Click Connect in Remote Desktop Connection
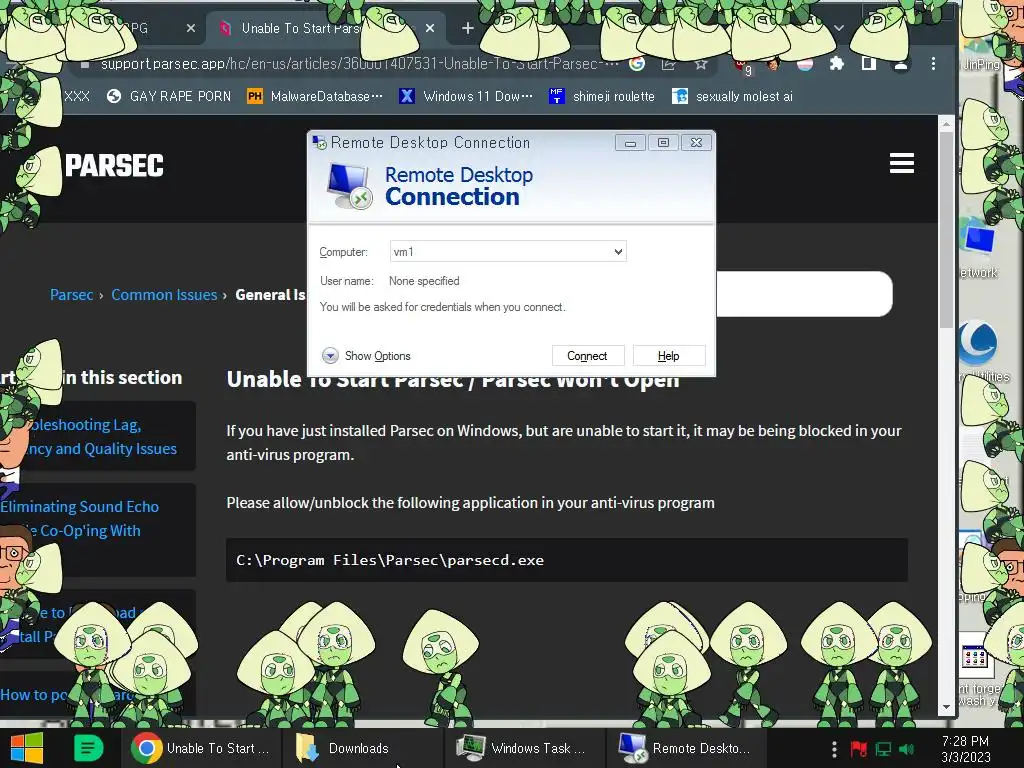The height and width of the screenshot is (768, 1024). [587, 356]
